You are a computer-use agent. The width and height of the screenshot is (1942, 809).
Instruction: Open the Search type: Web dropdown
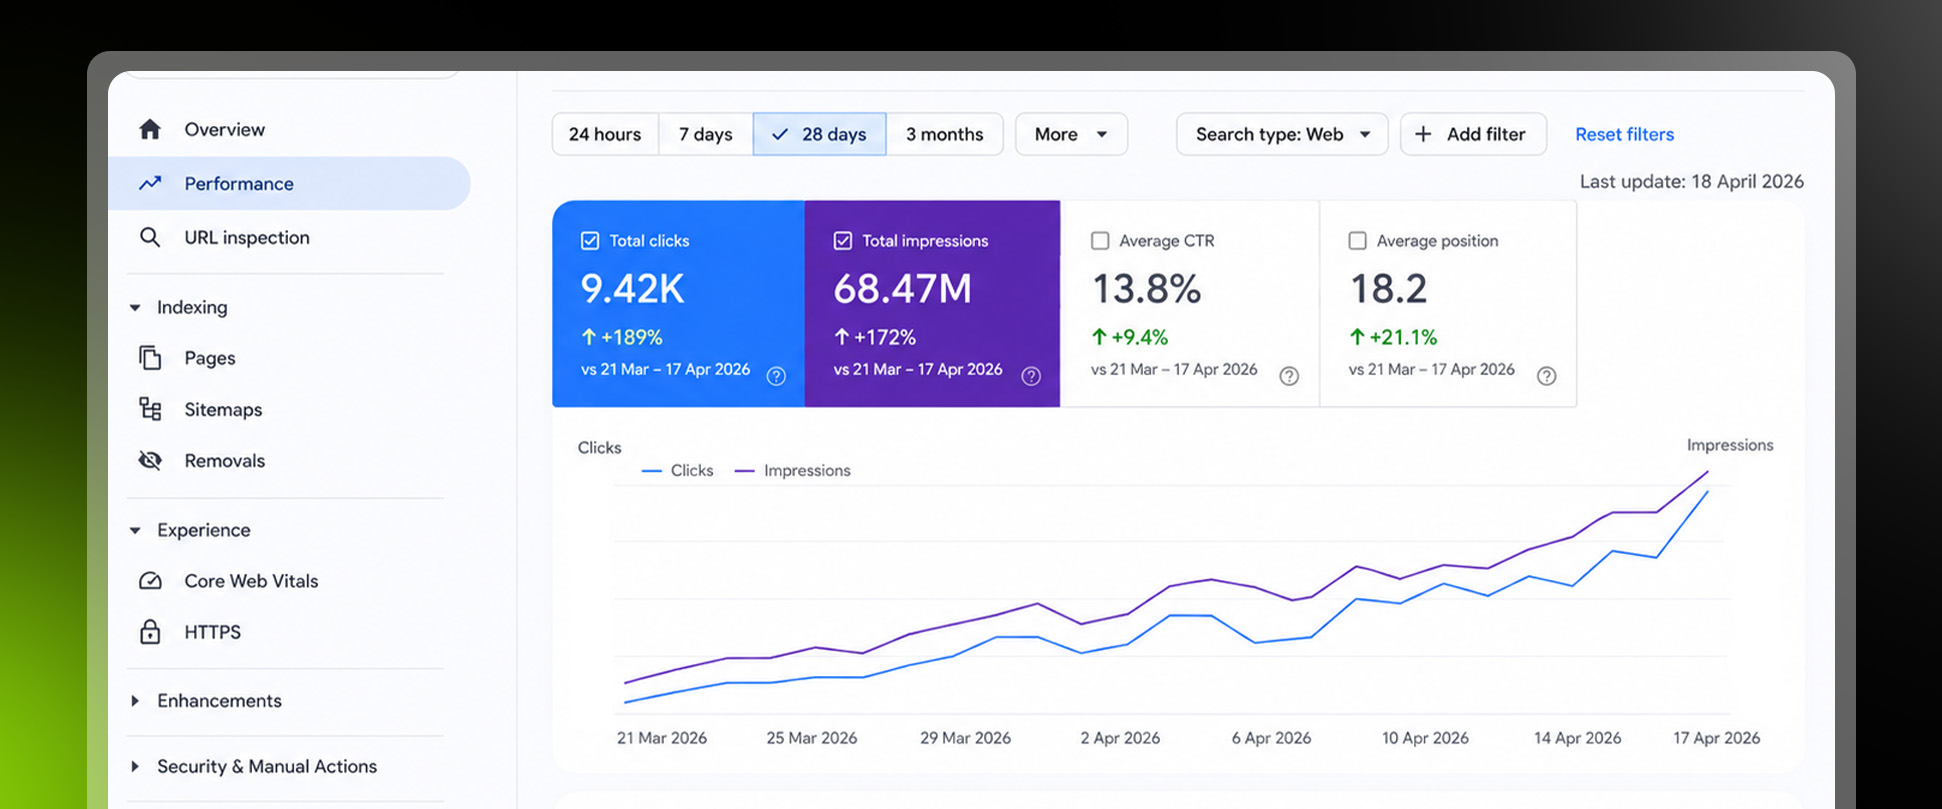1282,134
